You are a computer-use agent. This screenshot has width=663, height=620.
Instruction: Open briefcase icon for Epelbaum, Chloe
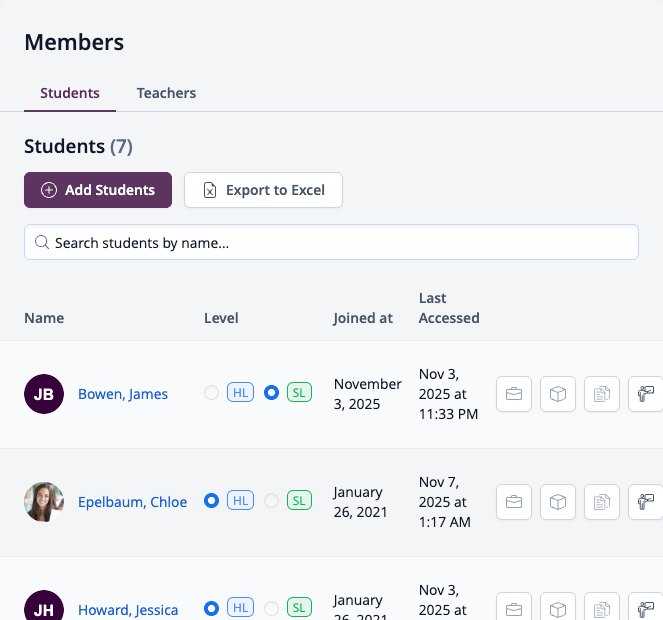click(514, 502)
